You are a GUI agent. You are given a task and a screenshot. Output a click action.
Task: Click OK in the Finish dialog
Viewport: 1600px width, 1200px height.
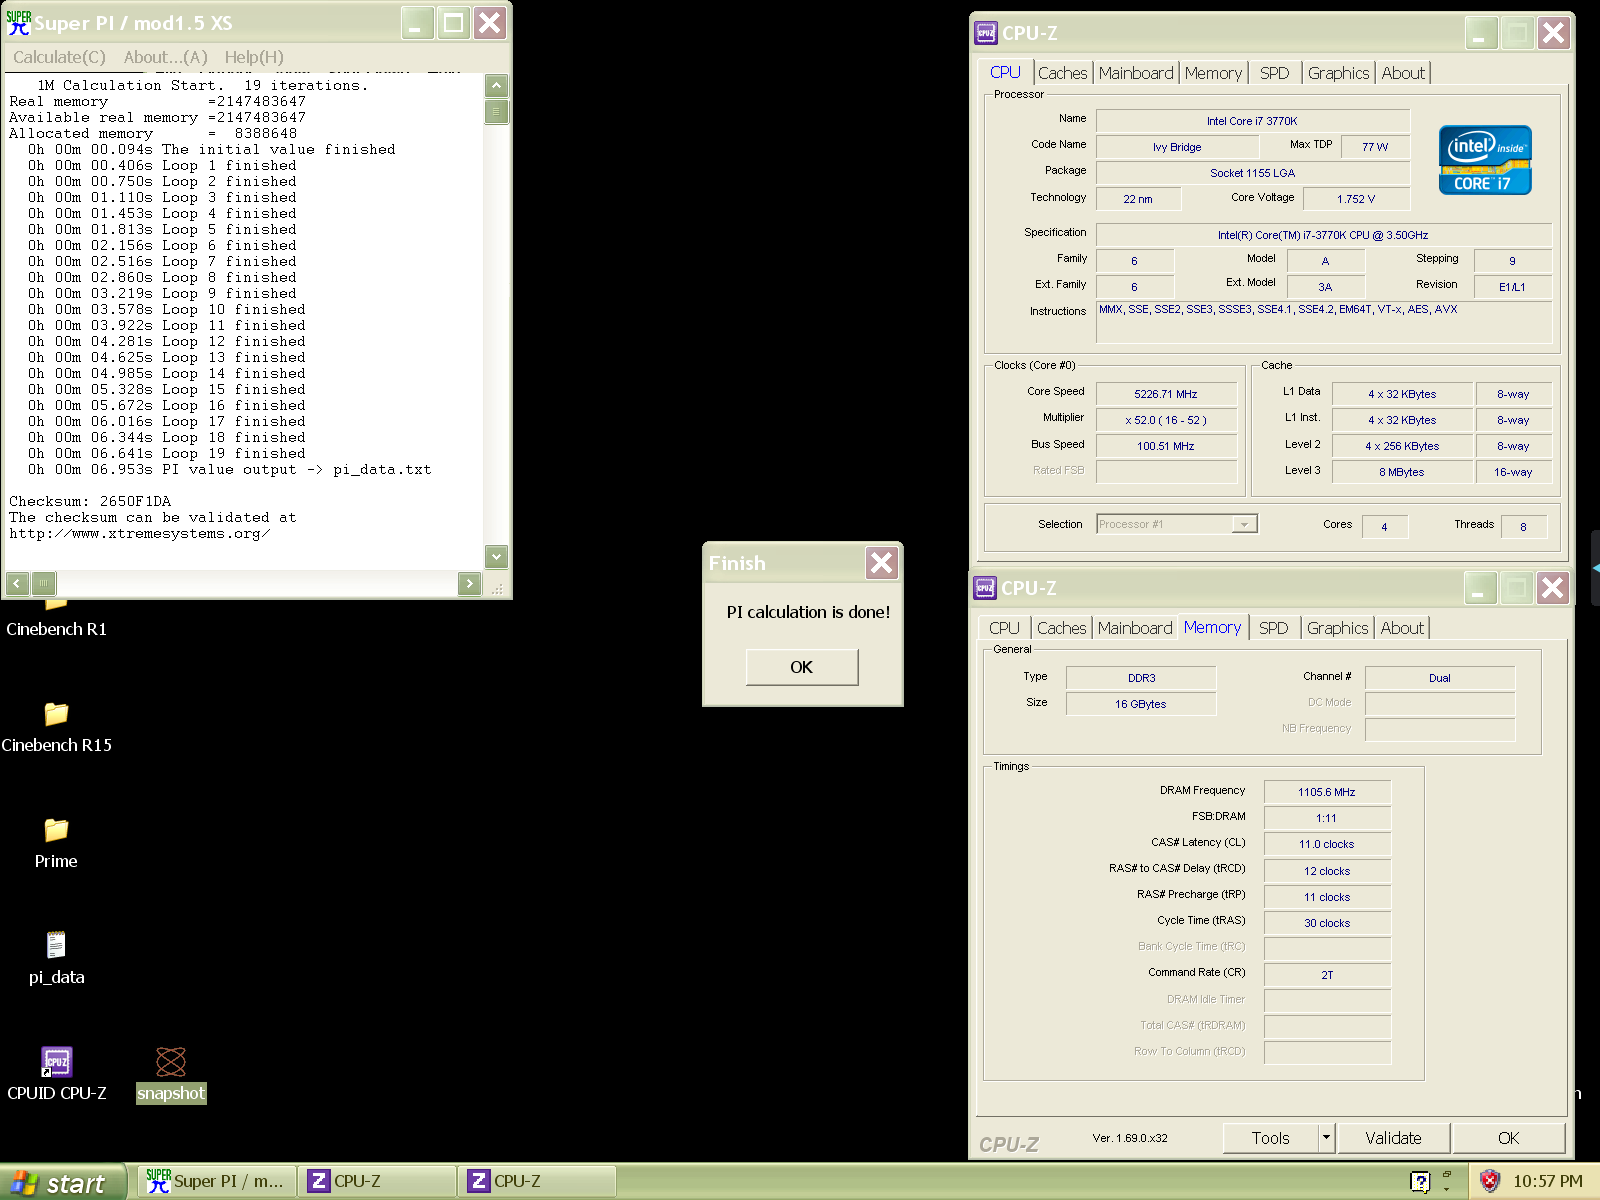802,667
